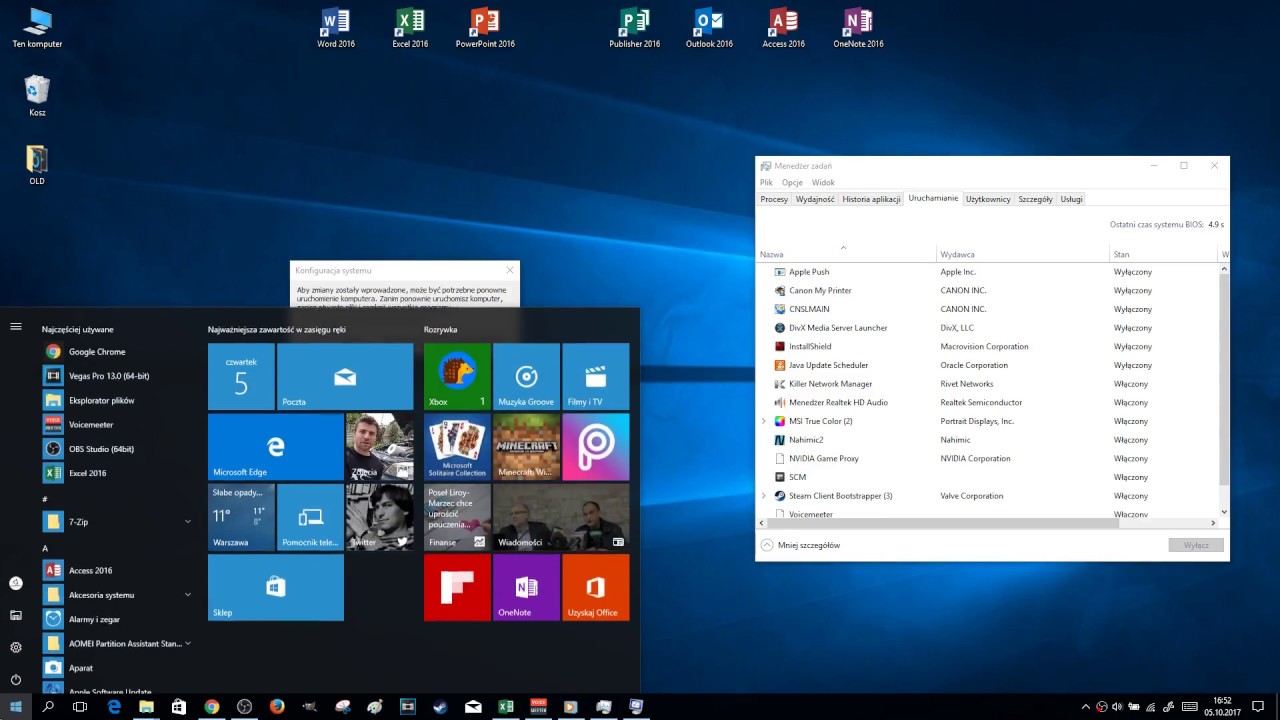The height and width of the screenshot is (720, 1280).
Task: Open Publisher 2016 desktop shortcut
Action: (635, 28)
